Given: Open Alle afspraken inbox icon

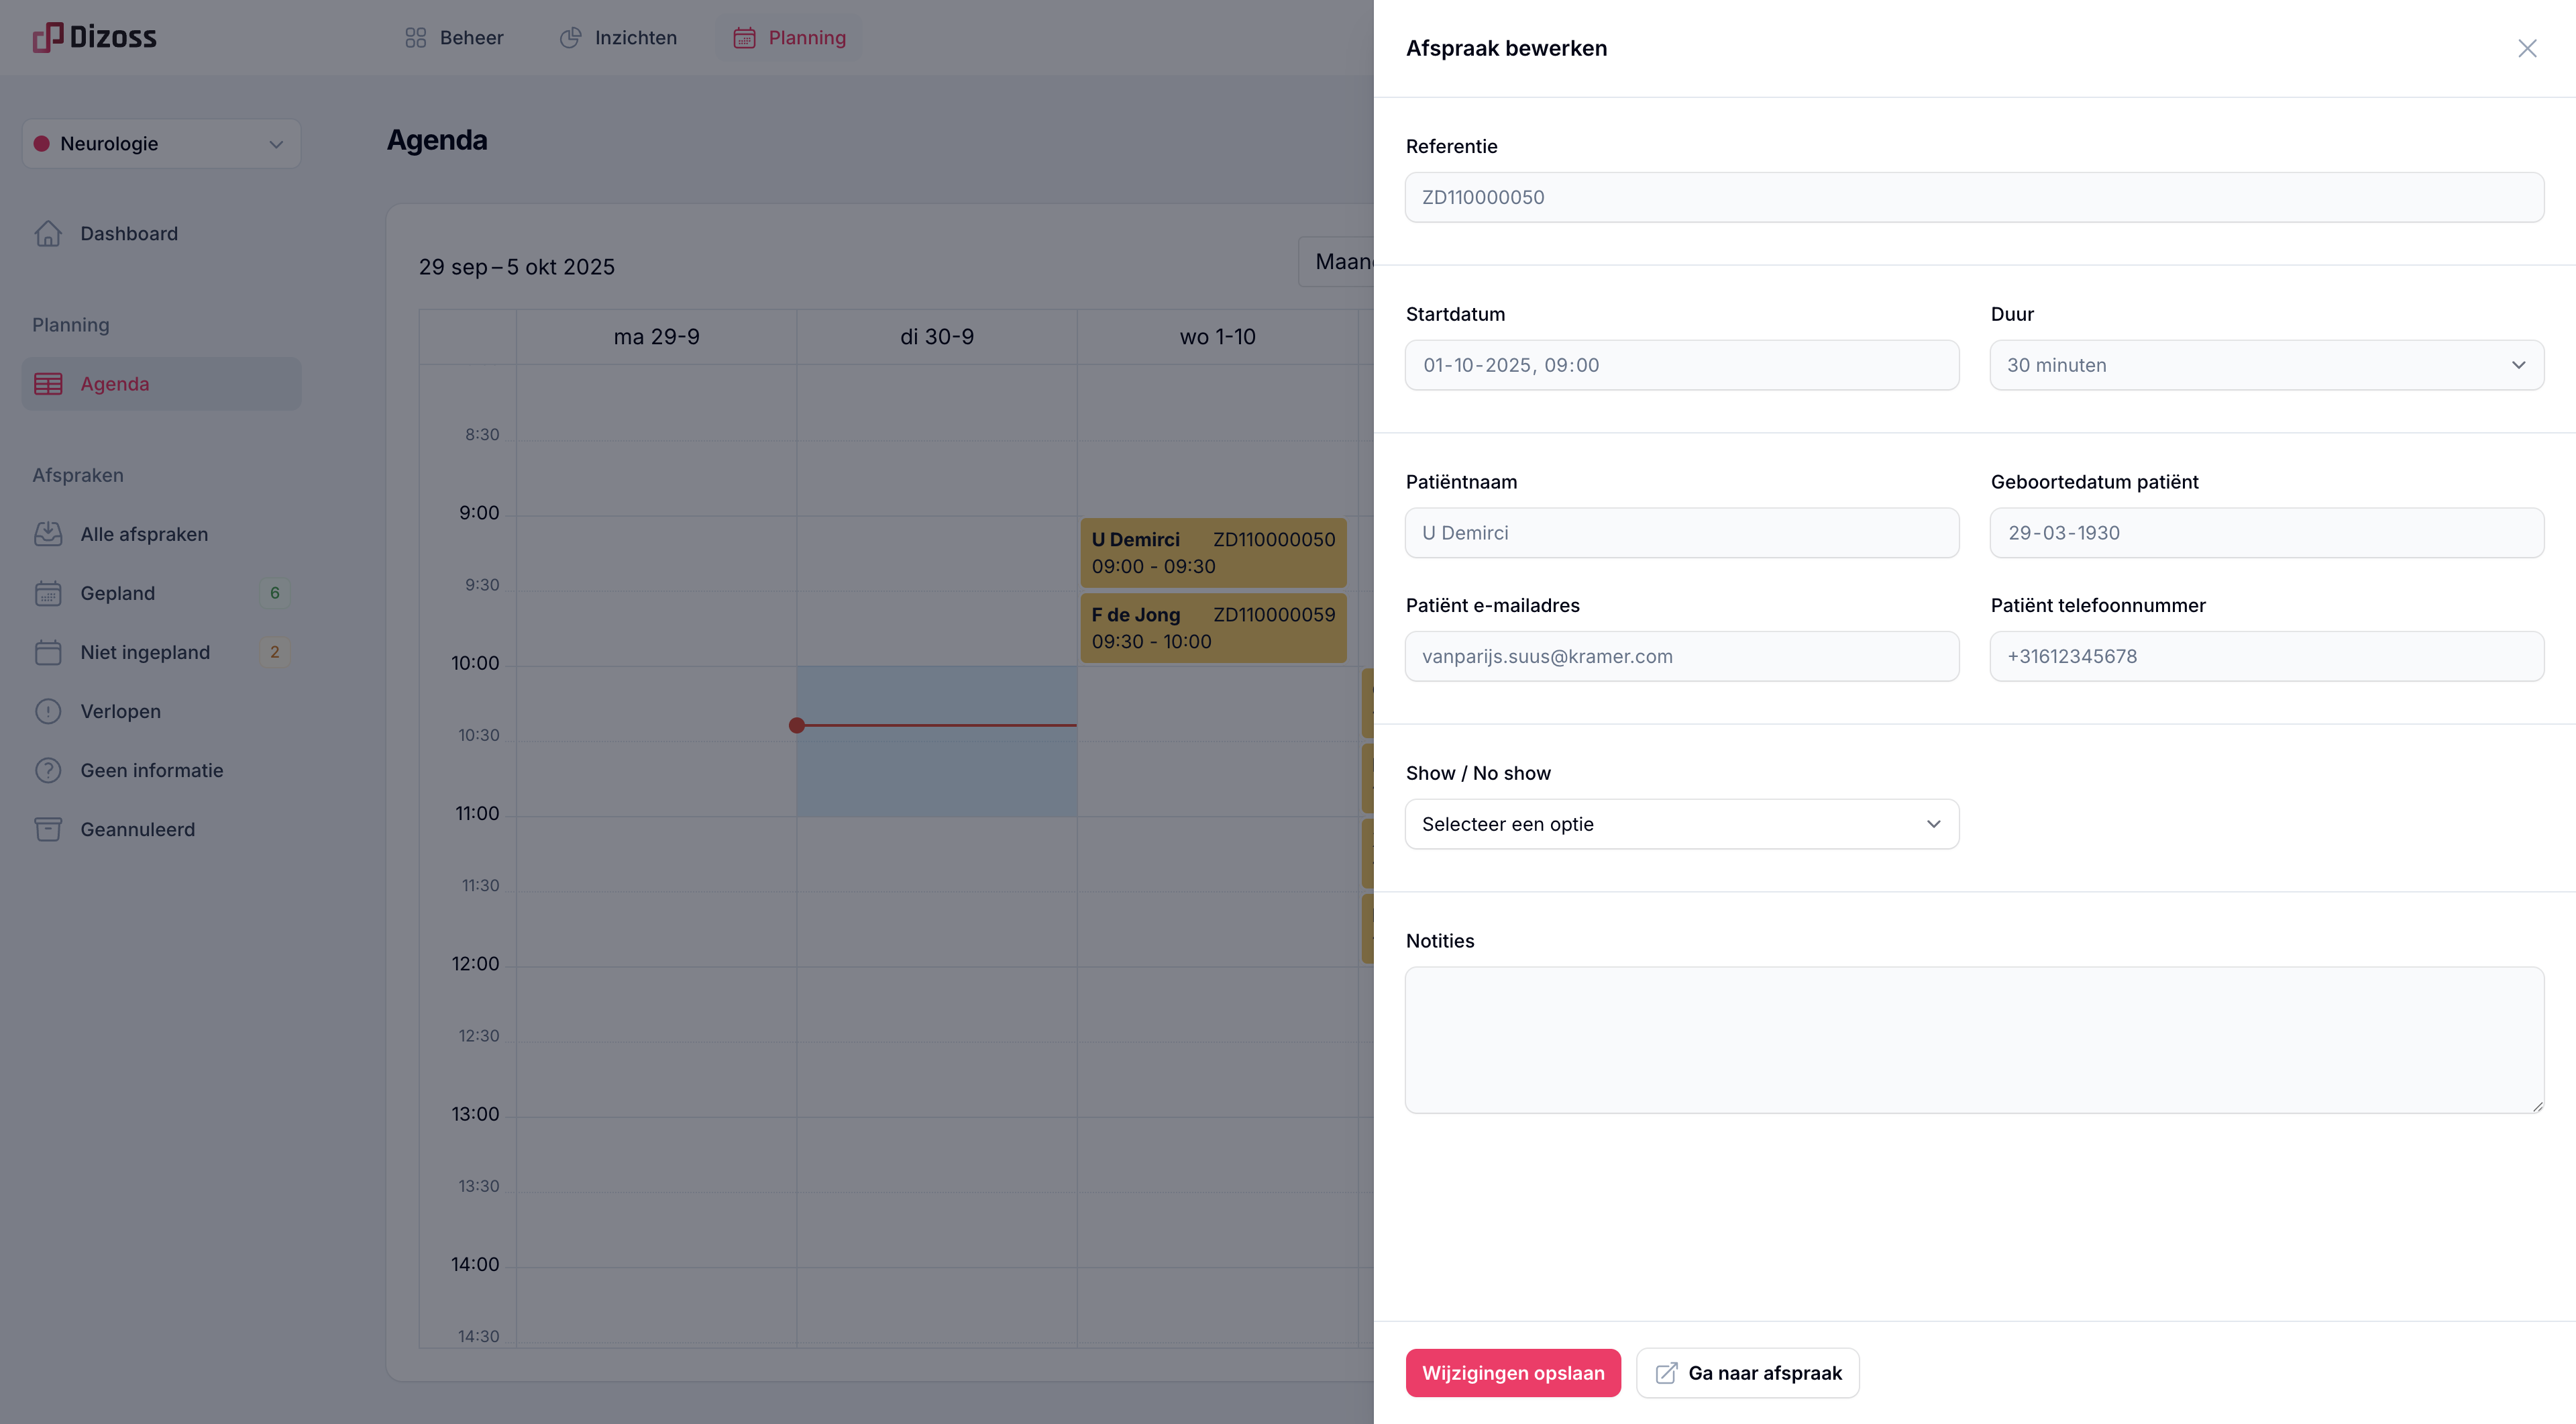Looking at the screenshot, I should pyautogui.click(x=48, y=534).
